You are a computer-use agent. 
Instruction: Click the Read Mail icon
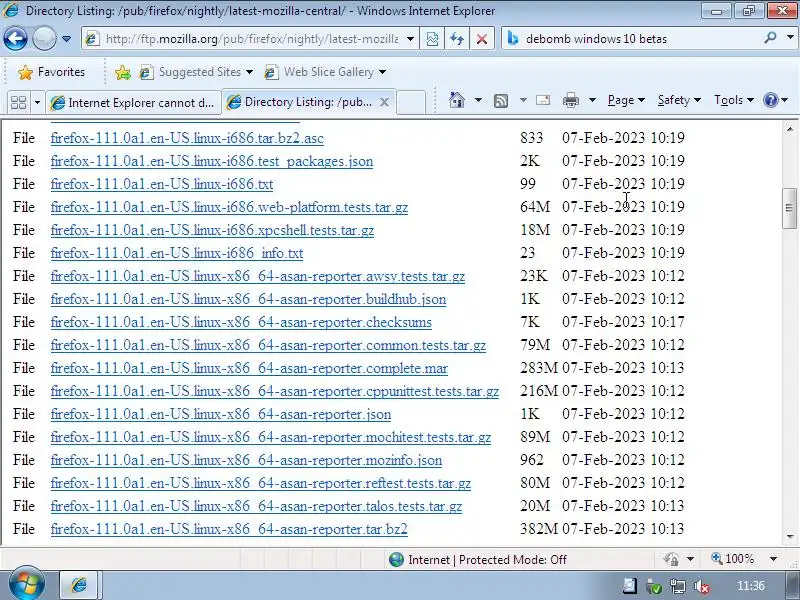pyautogui.click(x=543, y=100)
